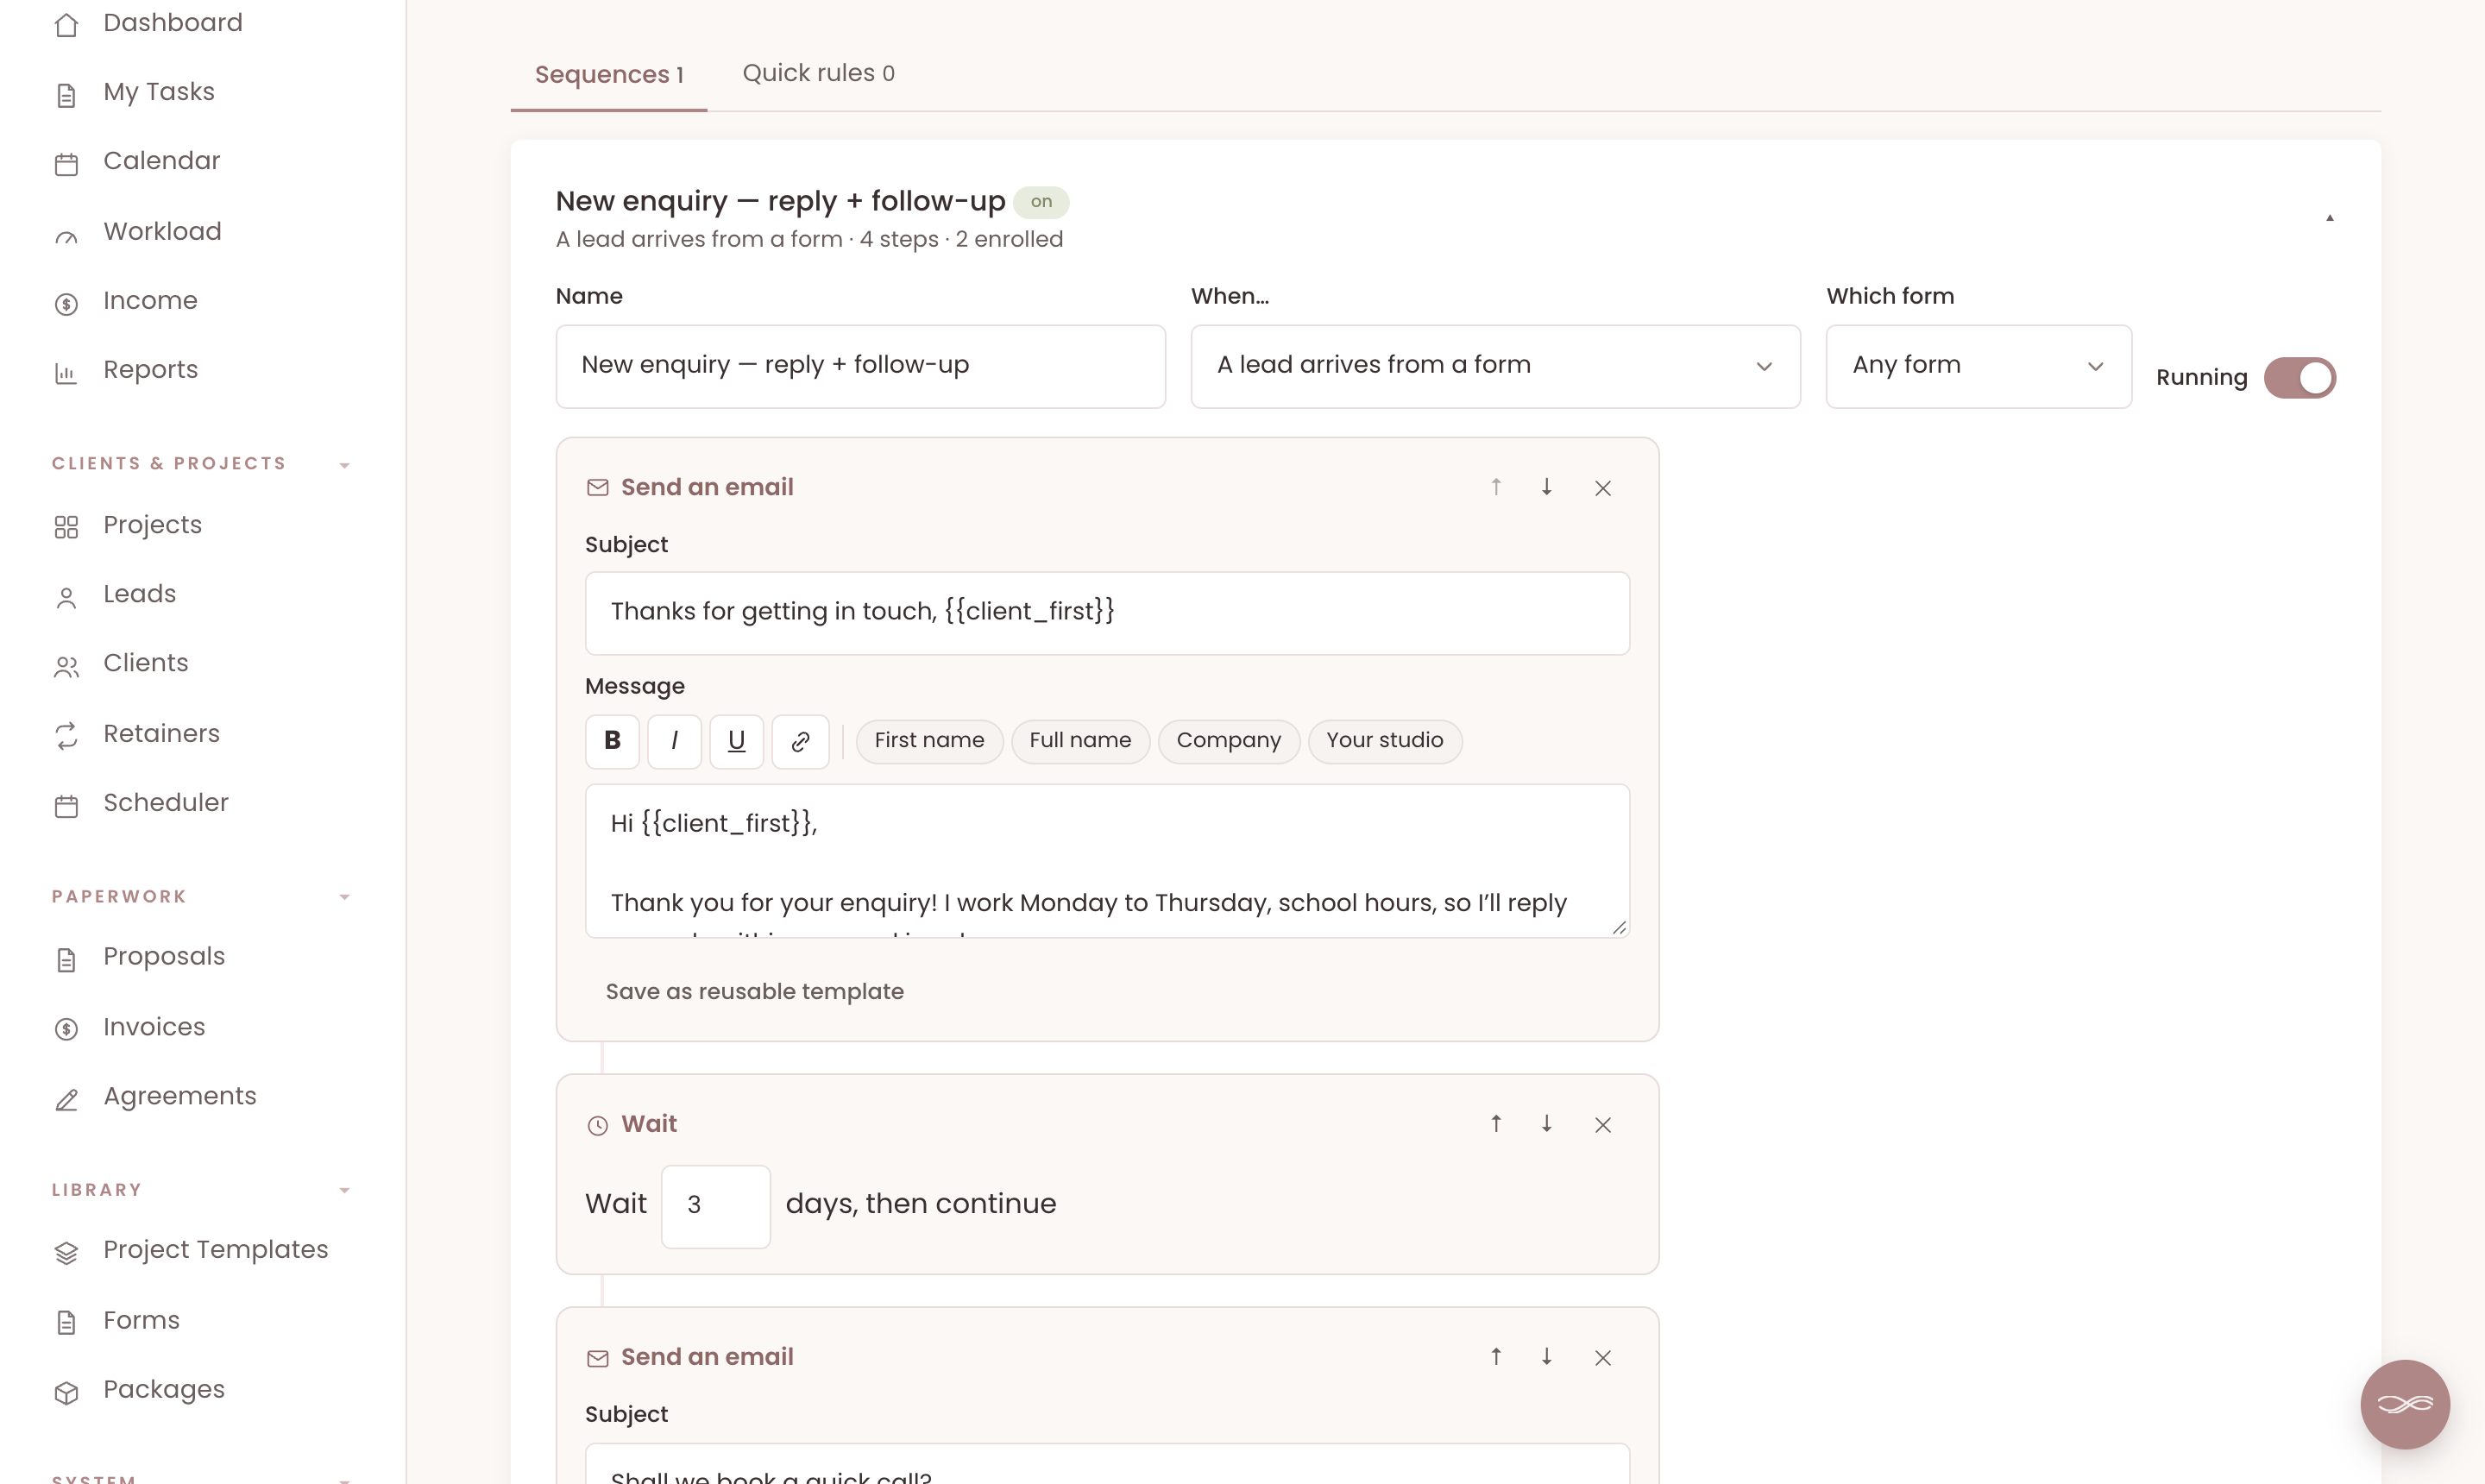The width and height of the screenshot is (2485, 1484).
Task: Delete the Wait step
Action: (1603, 1125)
